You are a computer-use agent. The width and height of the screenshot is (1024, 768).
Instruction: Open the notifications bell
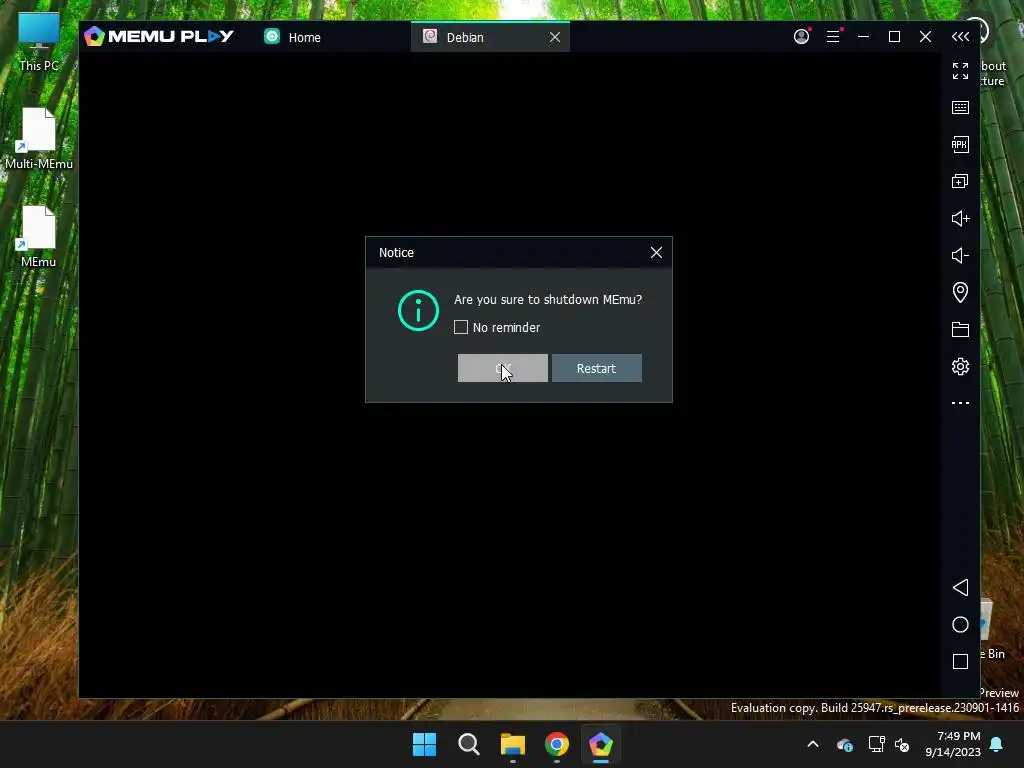(x=997, y=744)
